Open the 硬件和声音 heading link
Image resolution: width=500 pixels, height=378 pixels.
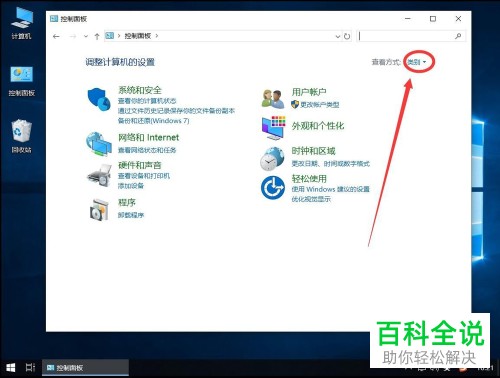click(x=140, y=165)
